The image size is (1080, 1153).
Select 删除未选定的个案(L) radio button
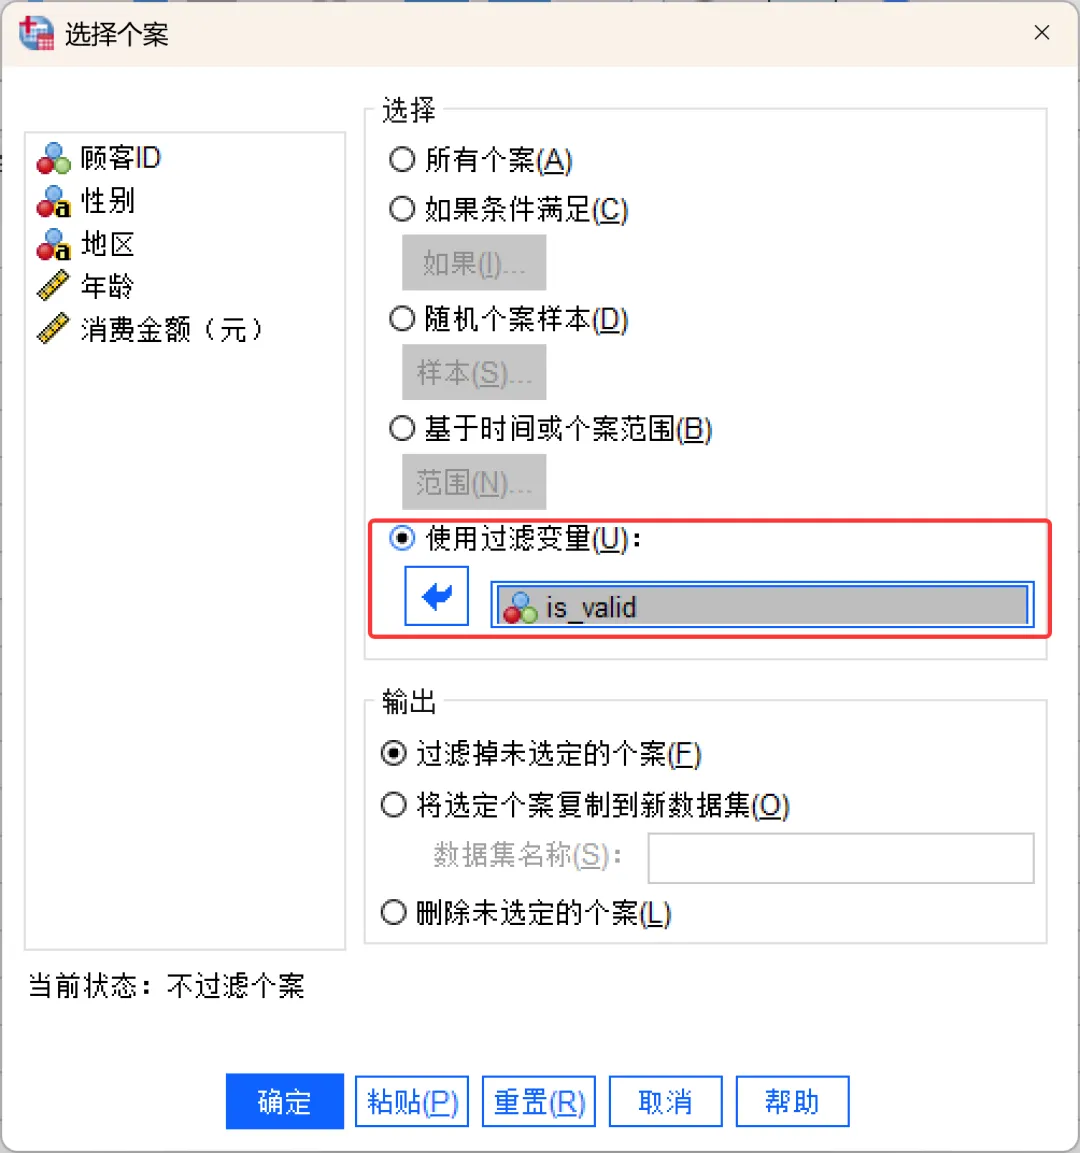click(x=394, y=912)
